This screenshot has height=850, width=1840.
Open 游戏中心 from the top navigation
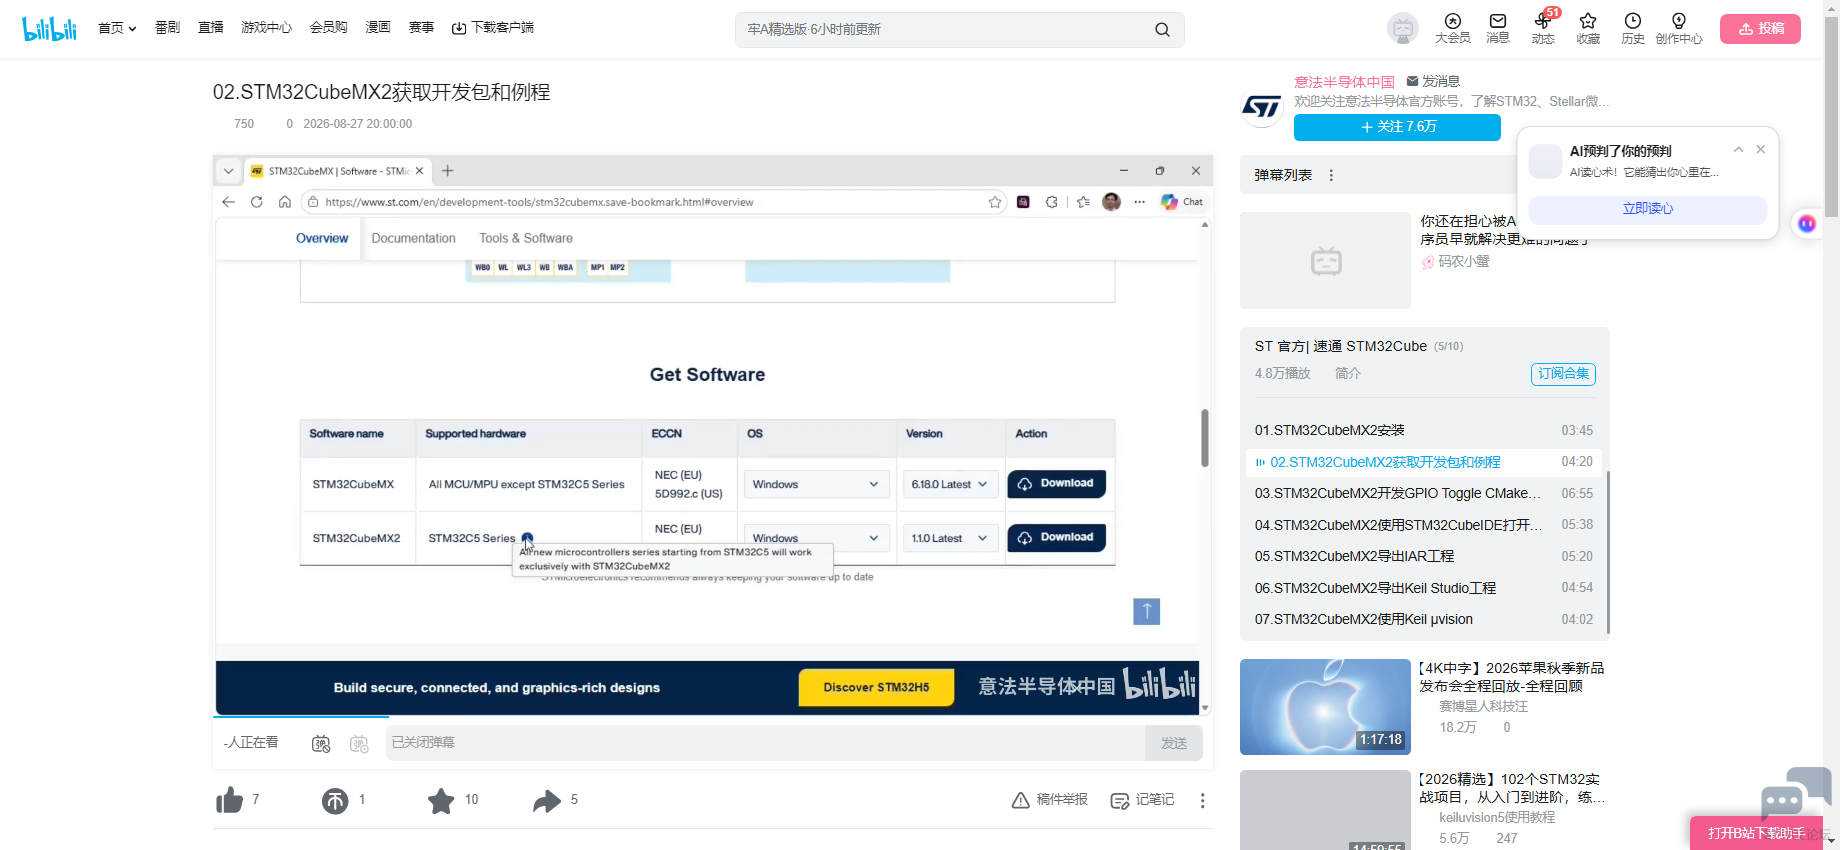(266, 28)
